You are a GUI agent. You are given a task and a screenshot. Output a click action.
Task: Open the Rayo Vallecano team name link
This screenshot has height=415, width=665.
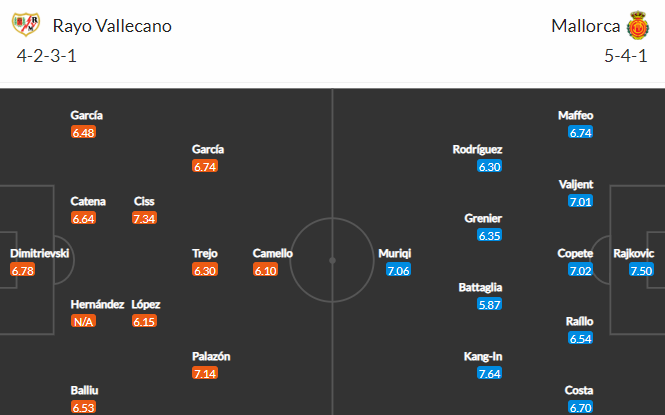pos(112,26)
